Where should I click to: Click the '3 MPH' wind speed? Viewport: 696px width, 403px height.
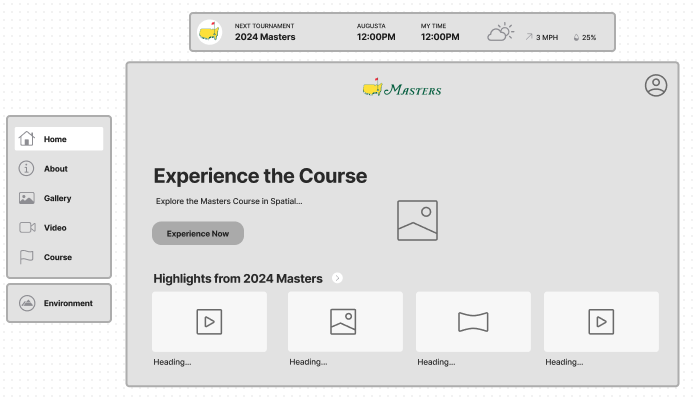point(547,37)
